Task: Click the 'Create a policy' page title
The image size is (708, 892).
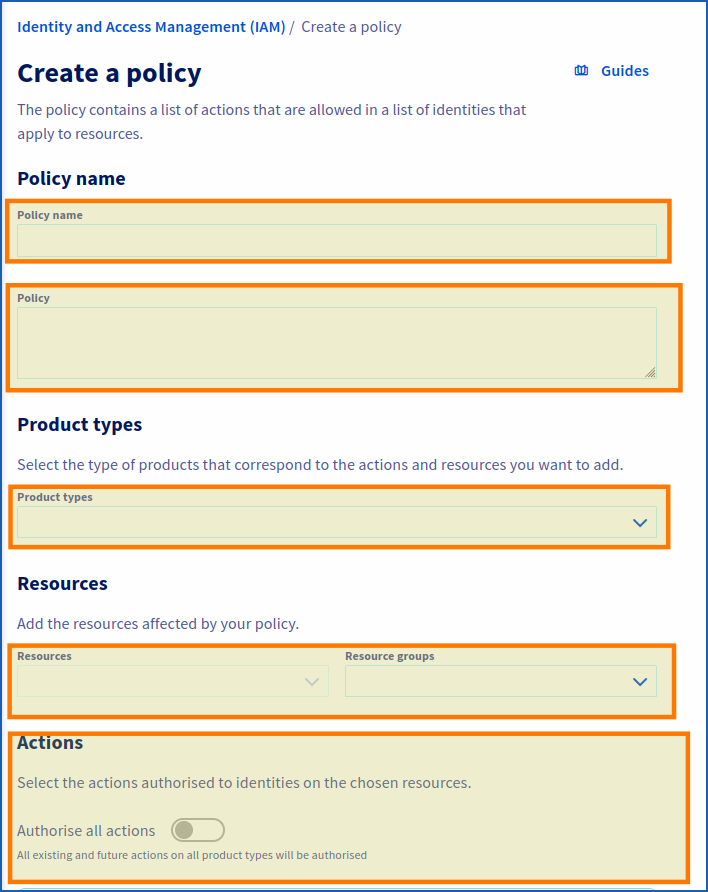Action: pyautogui.click(x=109, y=73)
